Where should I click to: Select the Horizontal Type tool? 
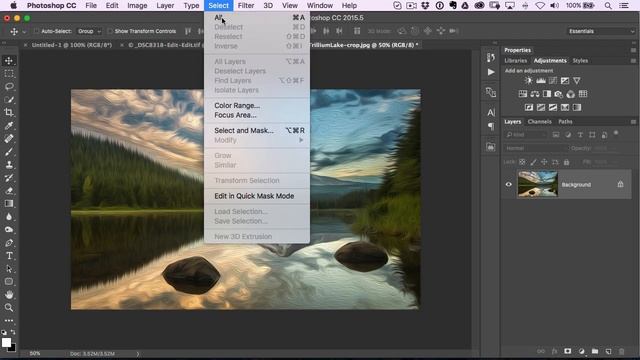pyautogui.click(x=9, y=256)
